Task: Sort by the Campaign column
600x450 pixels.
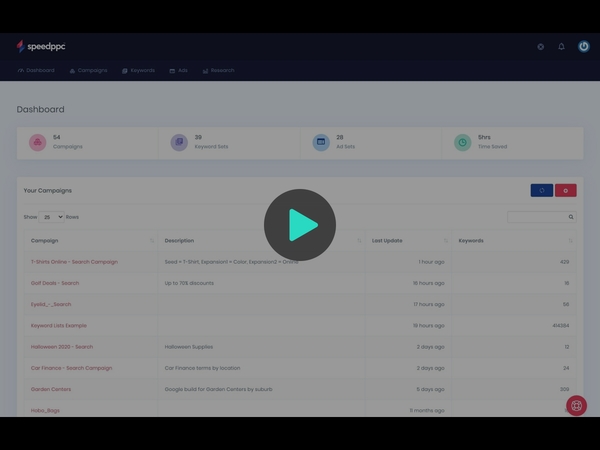Action: [x=91, y=241]
